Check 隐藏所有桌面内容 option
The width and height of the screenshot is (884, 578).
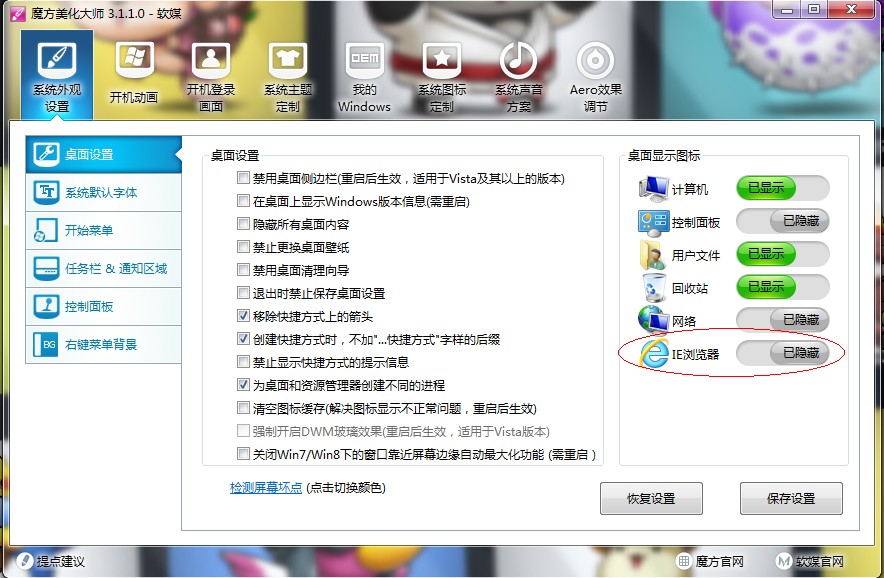243,224
